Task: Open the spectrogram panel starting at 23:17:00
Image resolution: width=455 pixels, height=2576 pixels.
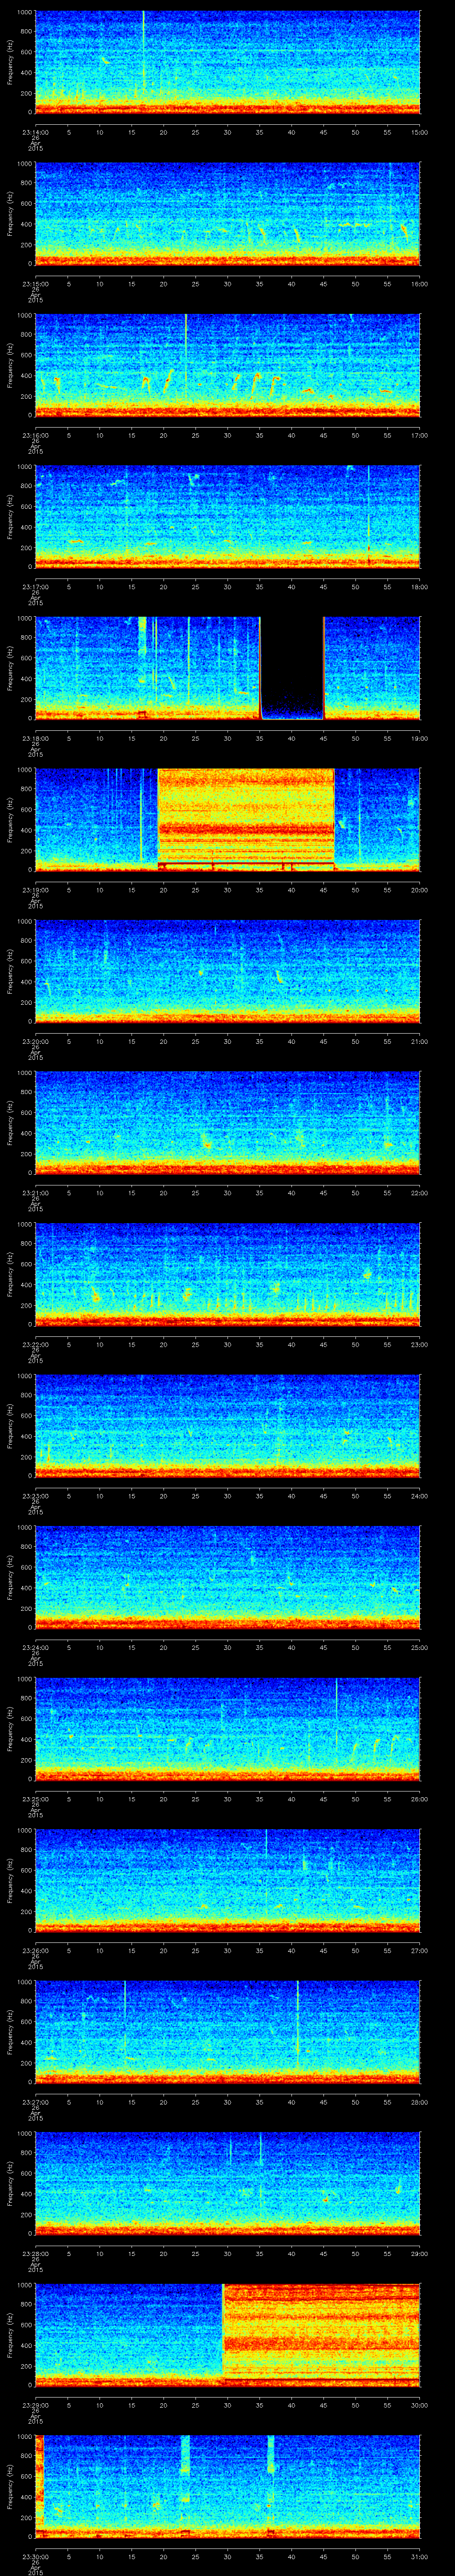Action: [228, 517]
